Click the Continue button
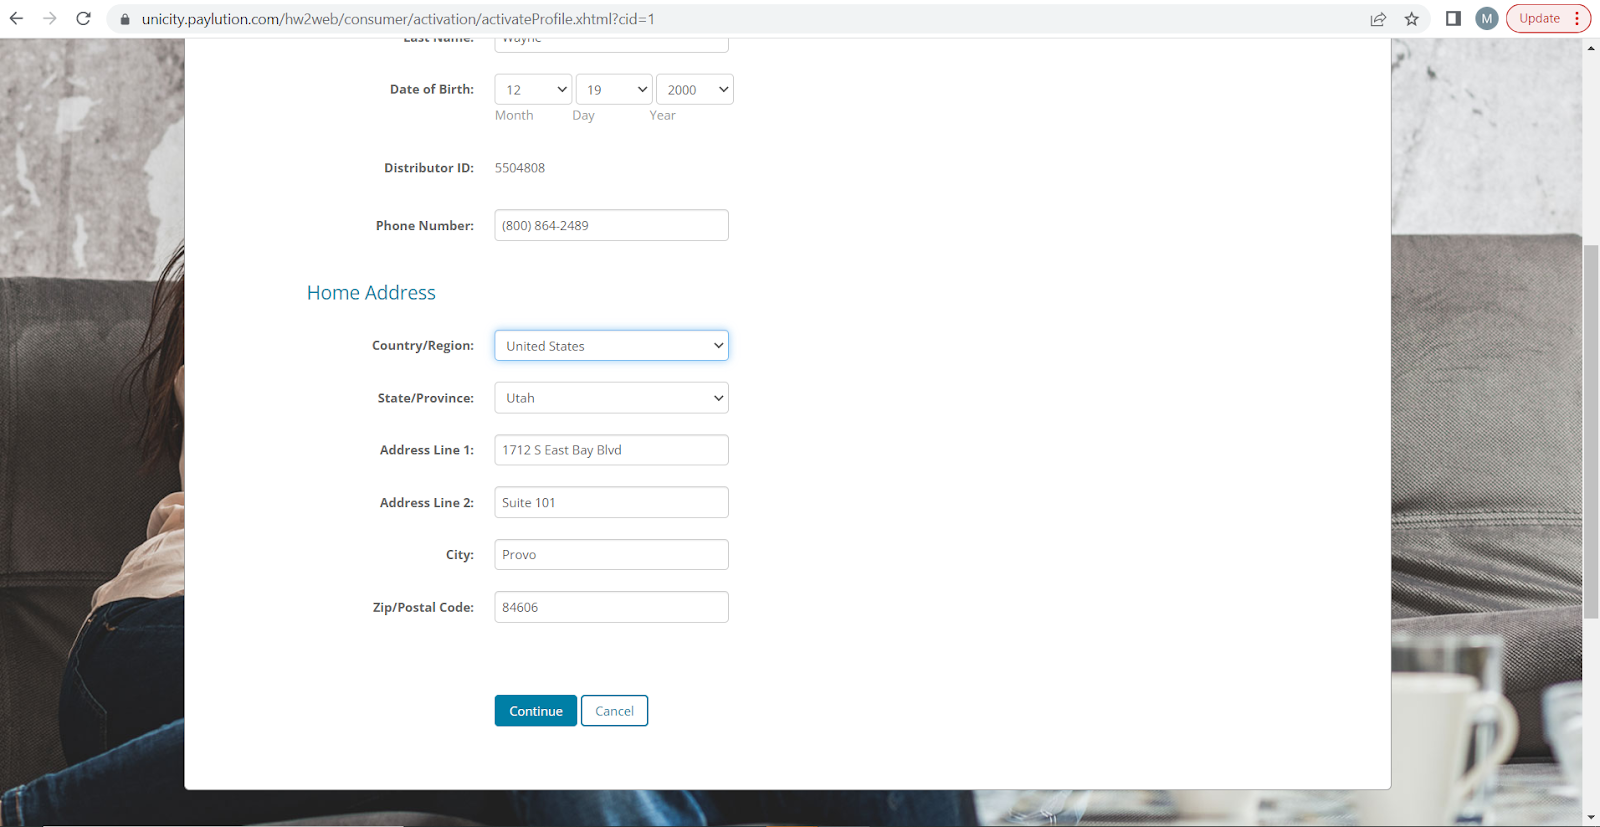This screenshot has width=1600, height=827. click(536, 711)
